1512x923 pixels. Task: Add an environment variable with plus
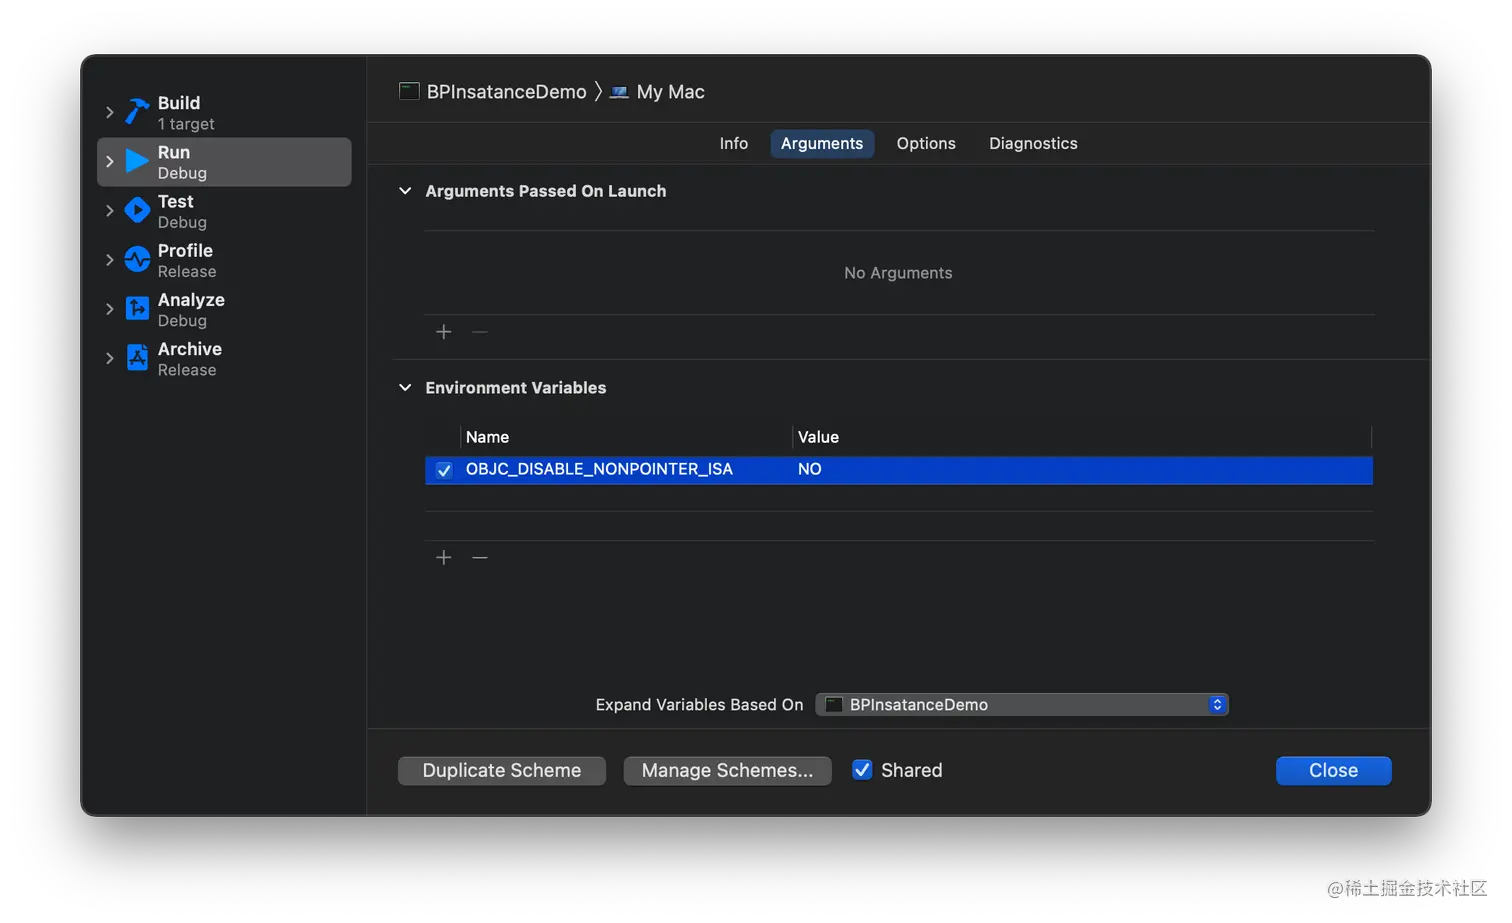444,558
